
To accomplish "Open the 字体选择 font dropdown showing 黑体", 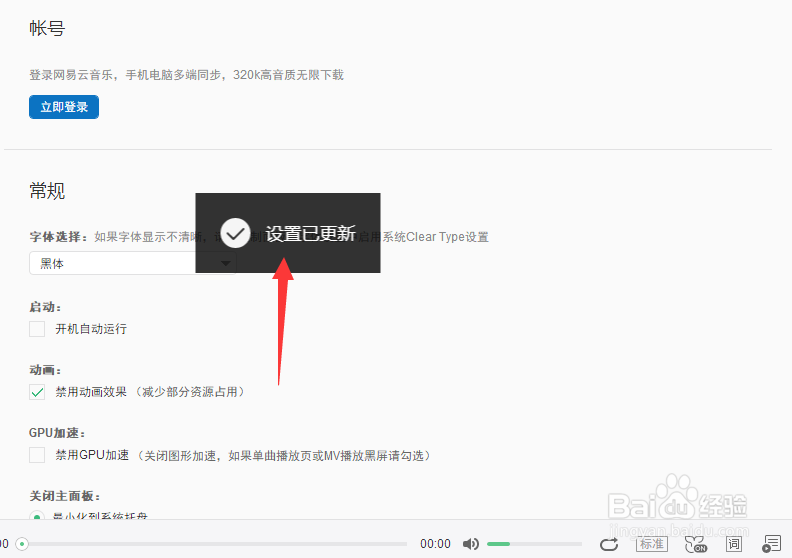I will [132, 263].
